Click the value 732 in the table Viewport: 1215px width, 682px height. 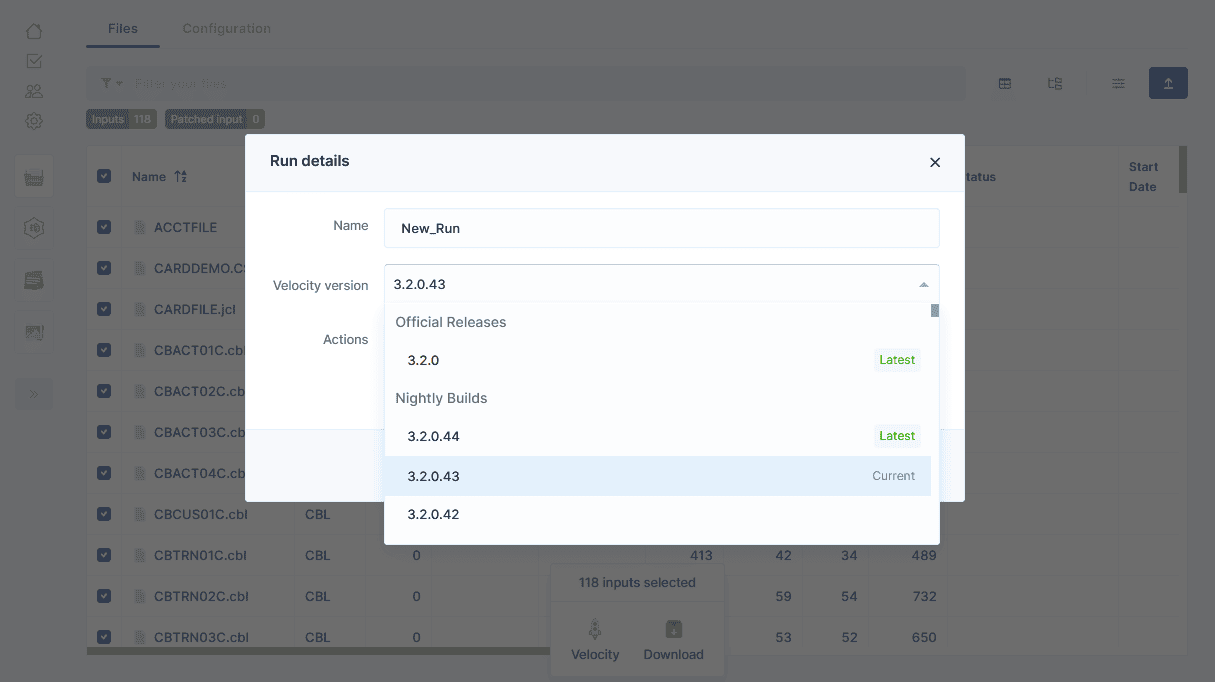(924, 596)
